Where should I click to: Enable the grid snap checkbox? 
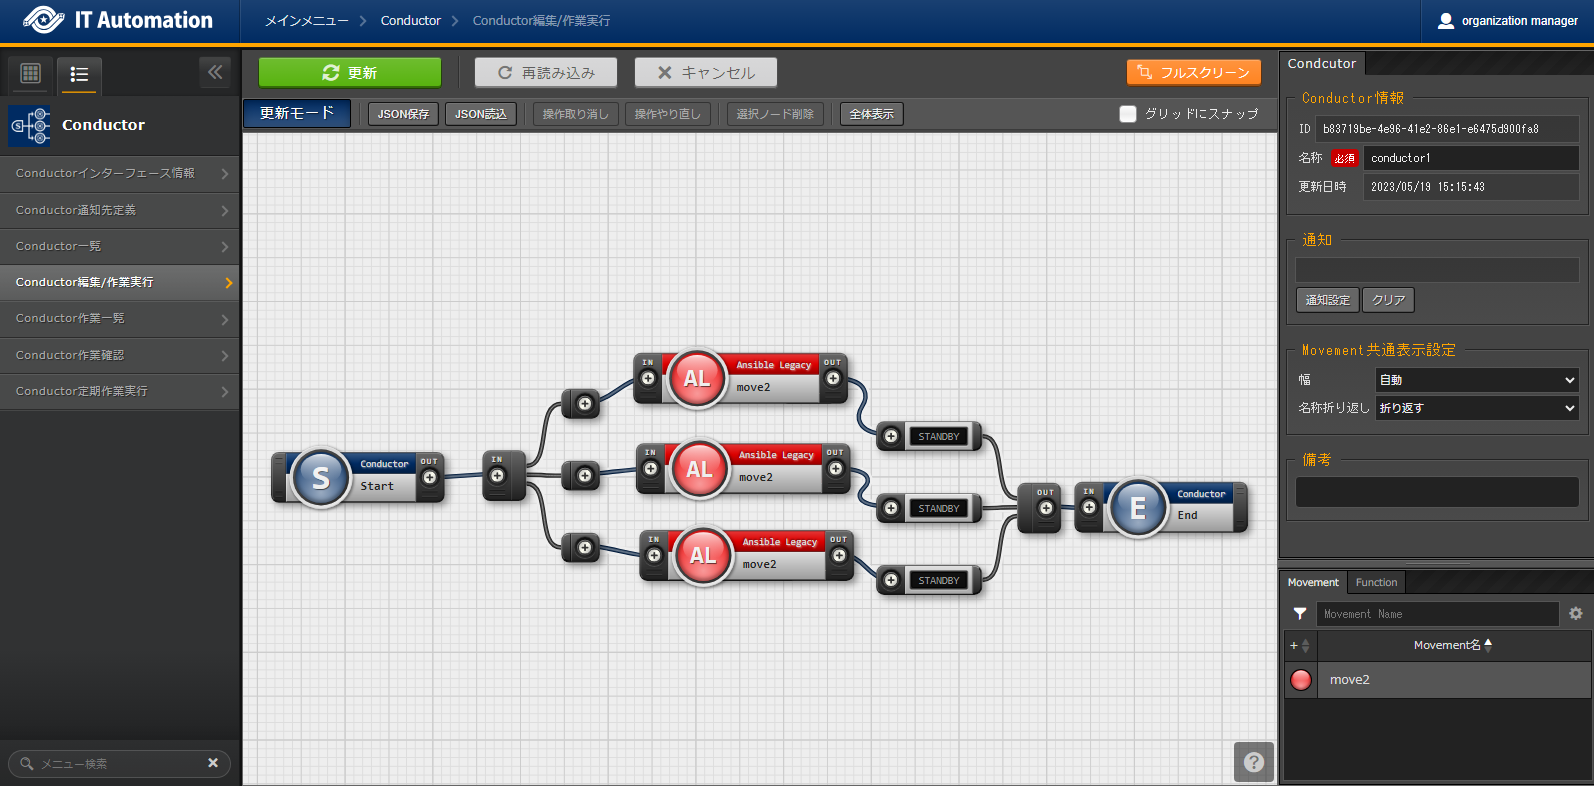coord(1128,114)
